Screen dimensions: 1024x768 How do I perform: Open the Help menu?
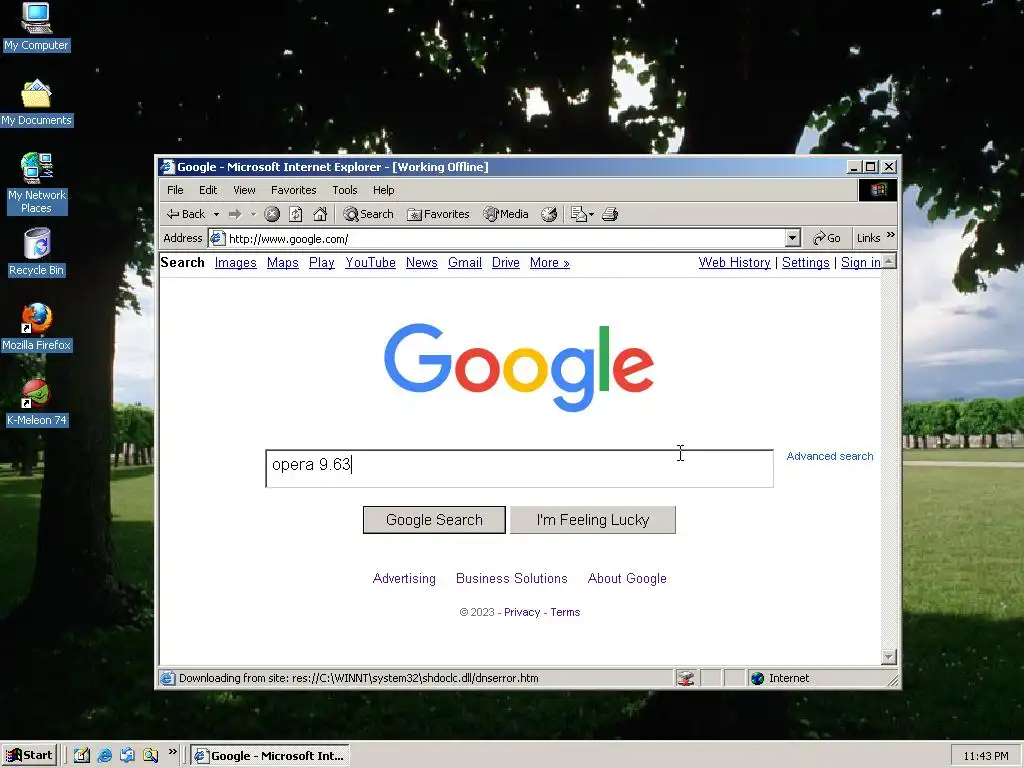point(383,190)
